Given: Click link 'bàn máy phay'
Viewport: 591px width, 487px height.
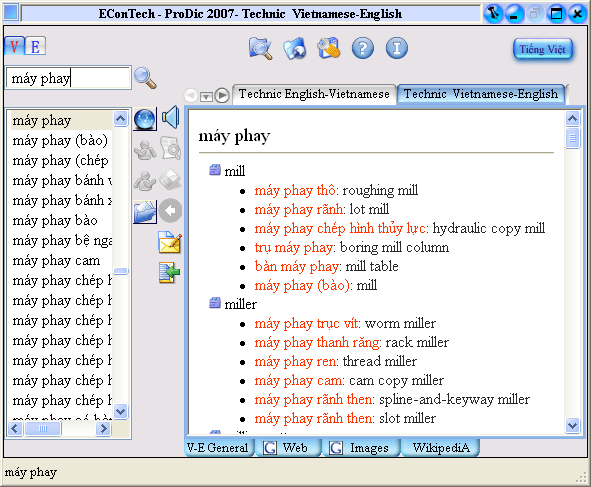Looking at the screenshot, I should pyautogui.click(x=297, y=266).
